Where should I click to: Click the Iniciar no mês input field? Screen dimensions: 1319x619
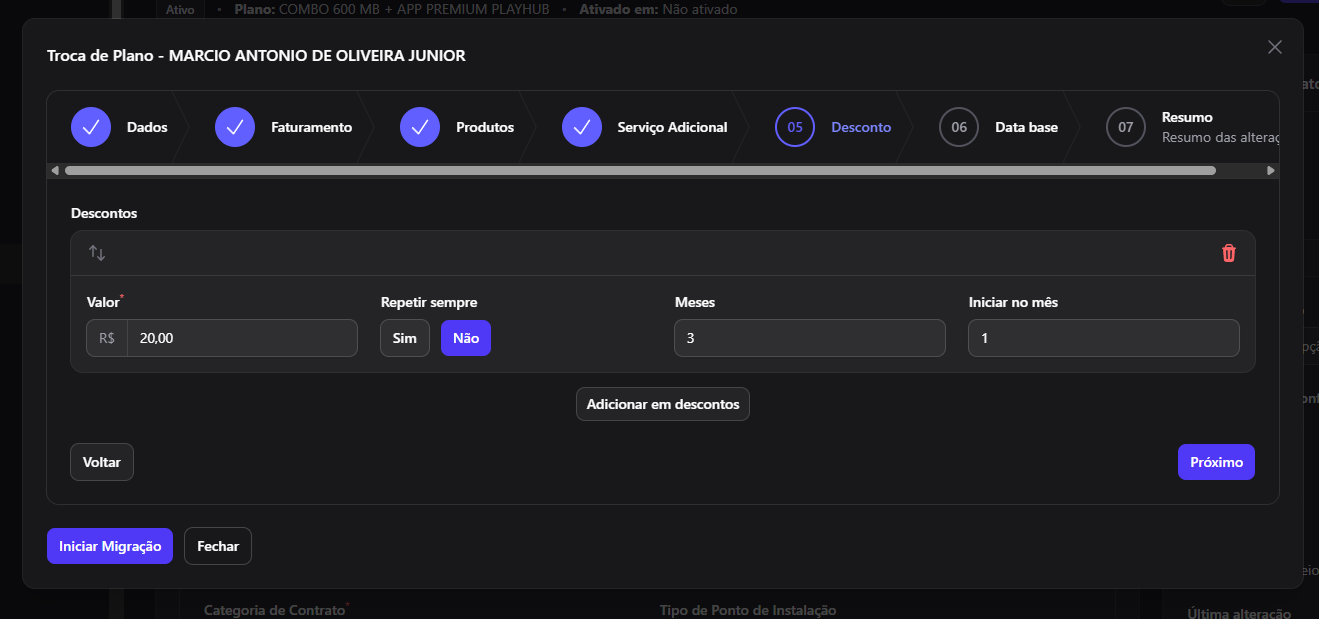tap(1104, 338)
